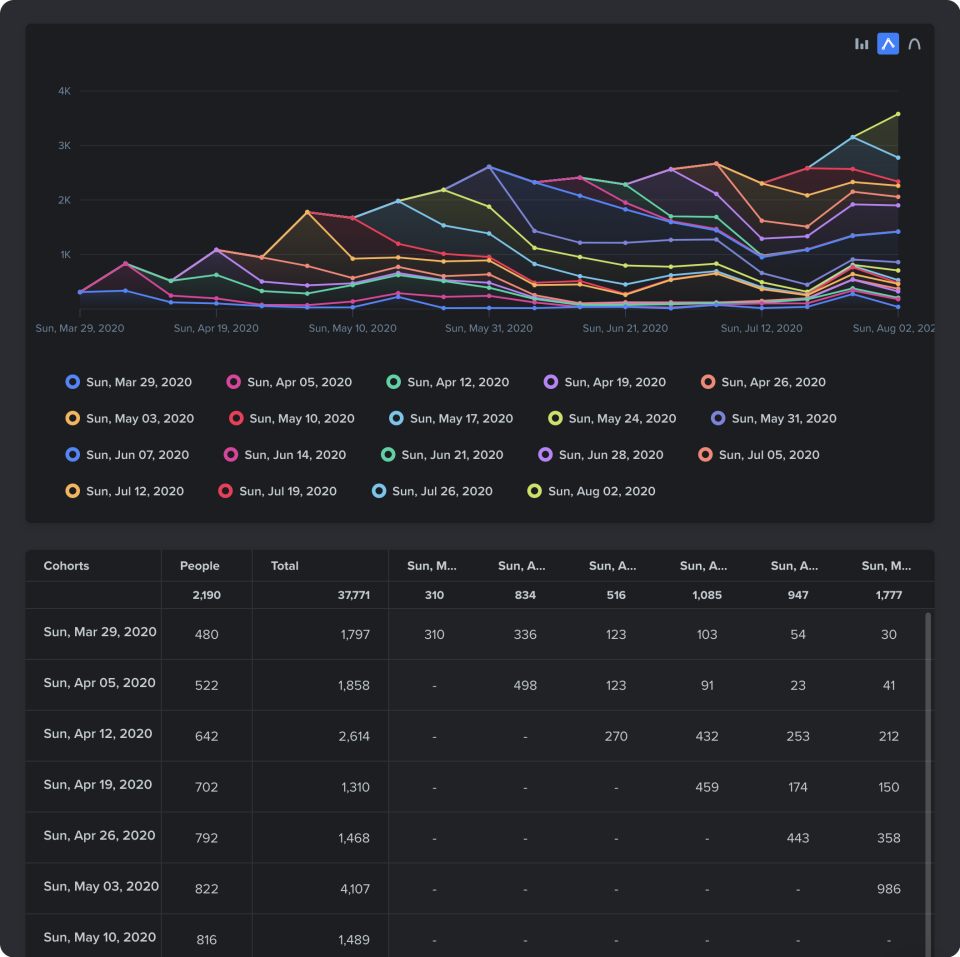
Task: Sort table by the Total column
Action: [x=284, y=566]
